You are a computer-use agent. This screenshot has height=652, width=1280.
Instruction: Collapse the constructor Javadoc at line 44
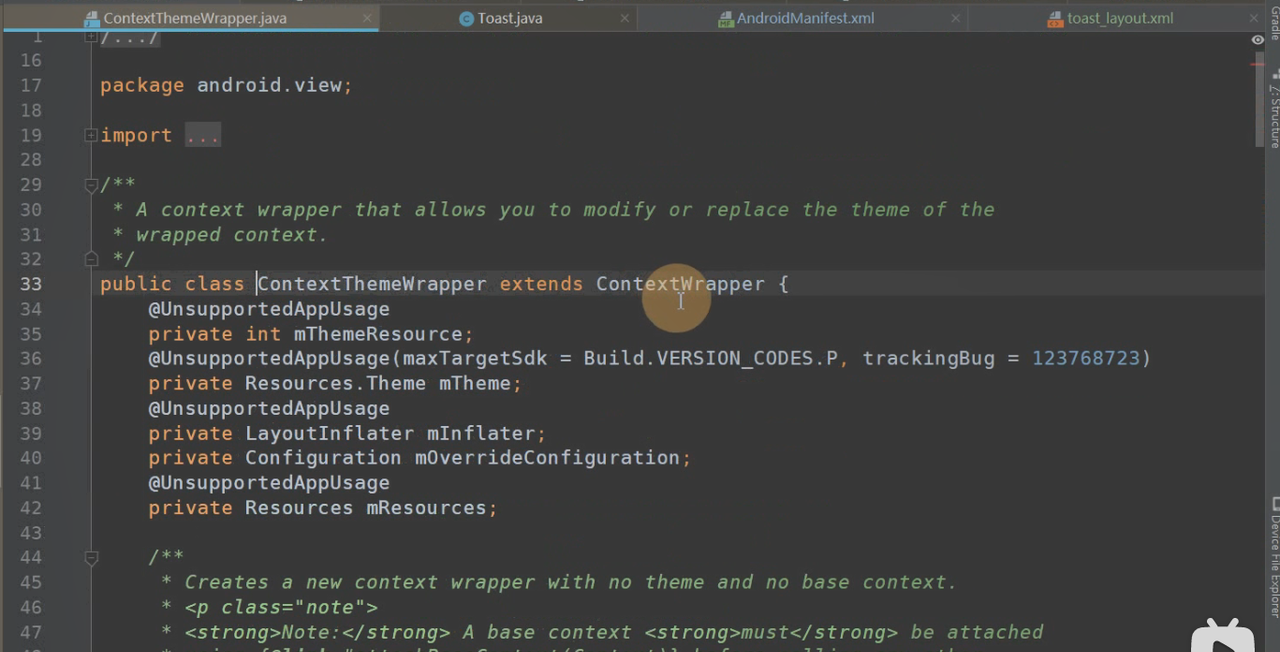pos(91,557)
